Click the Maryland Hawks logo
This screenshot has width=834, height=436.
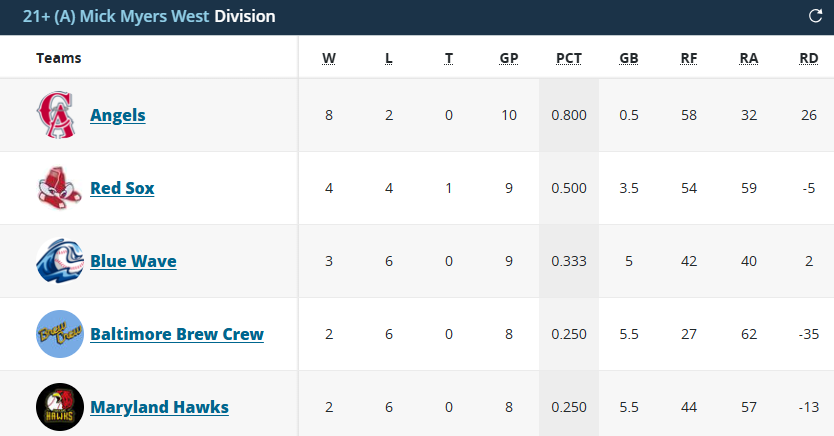coord(59,407)
